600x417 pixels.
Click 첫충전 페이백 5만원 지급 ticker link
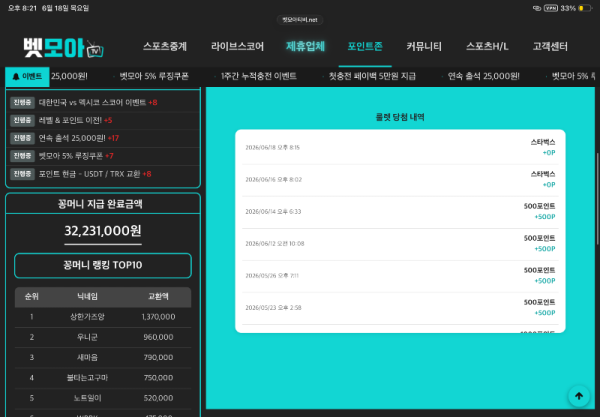[372, 76]
